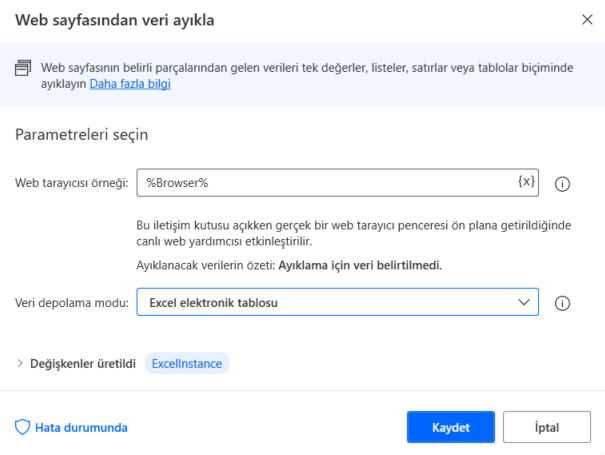Click the Web tarayıcısı örneği label
This screenshot has width=605, height=455.
point(71,183)
